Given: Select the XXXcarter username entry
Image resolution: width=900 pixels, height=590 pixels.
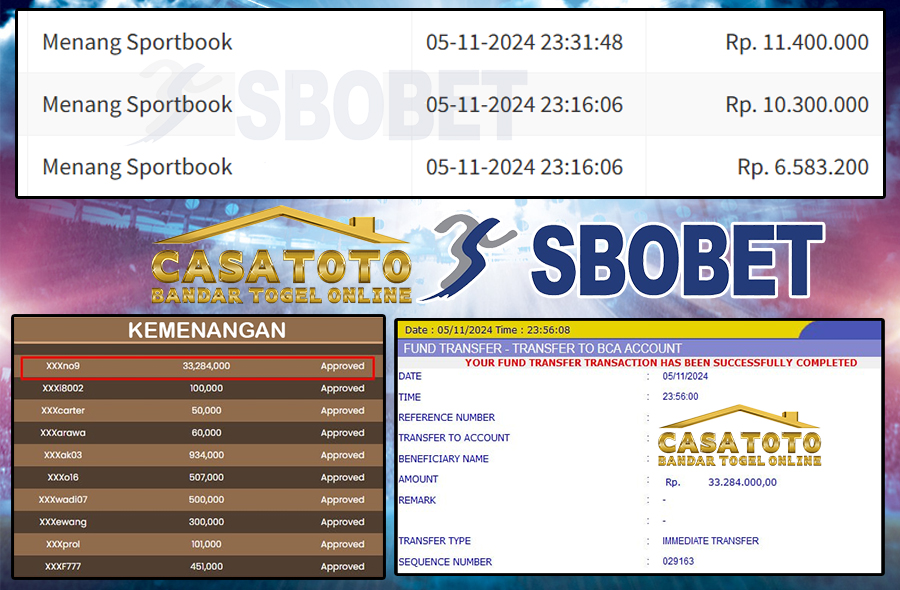Looking at the screenshot, I should pos(62,411).
